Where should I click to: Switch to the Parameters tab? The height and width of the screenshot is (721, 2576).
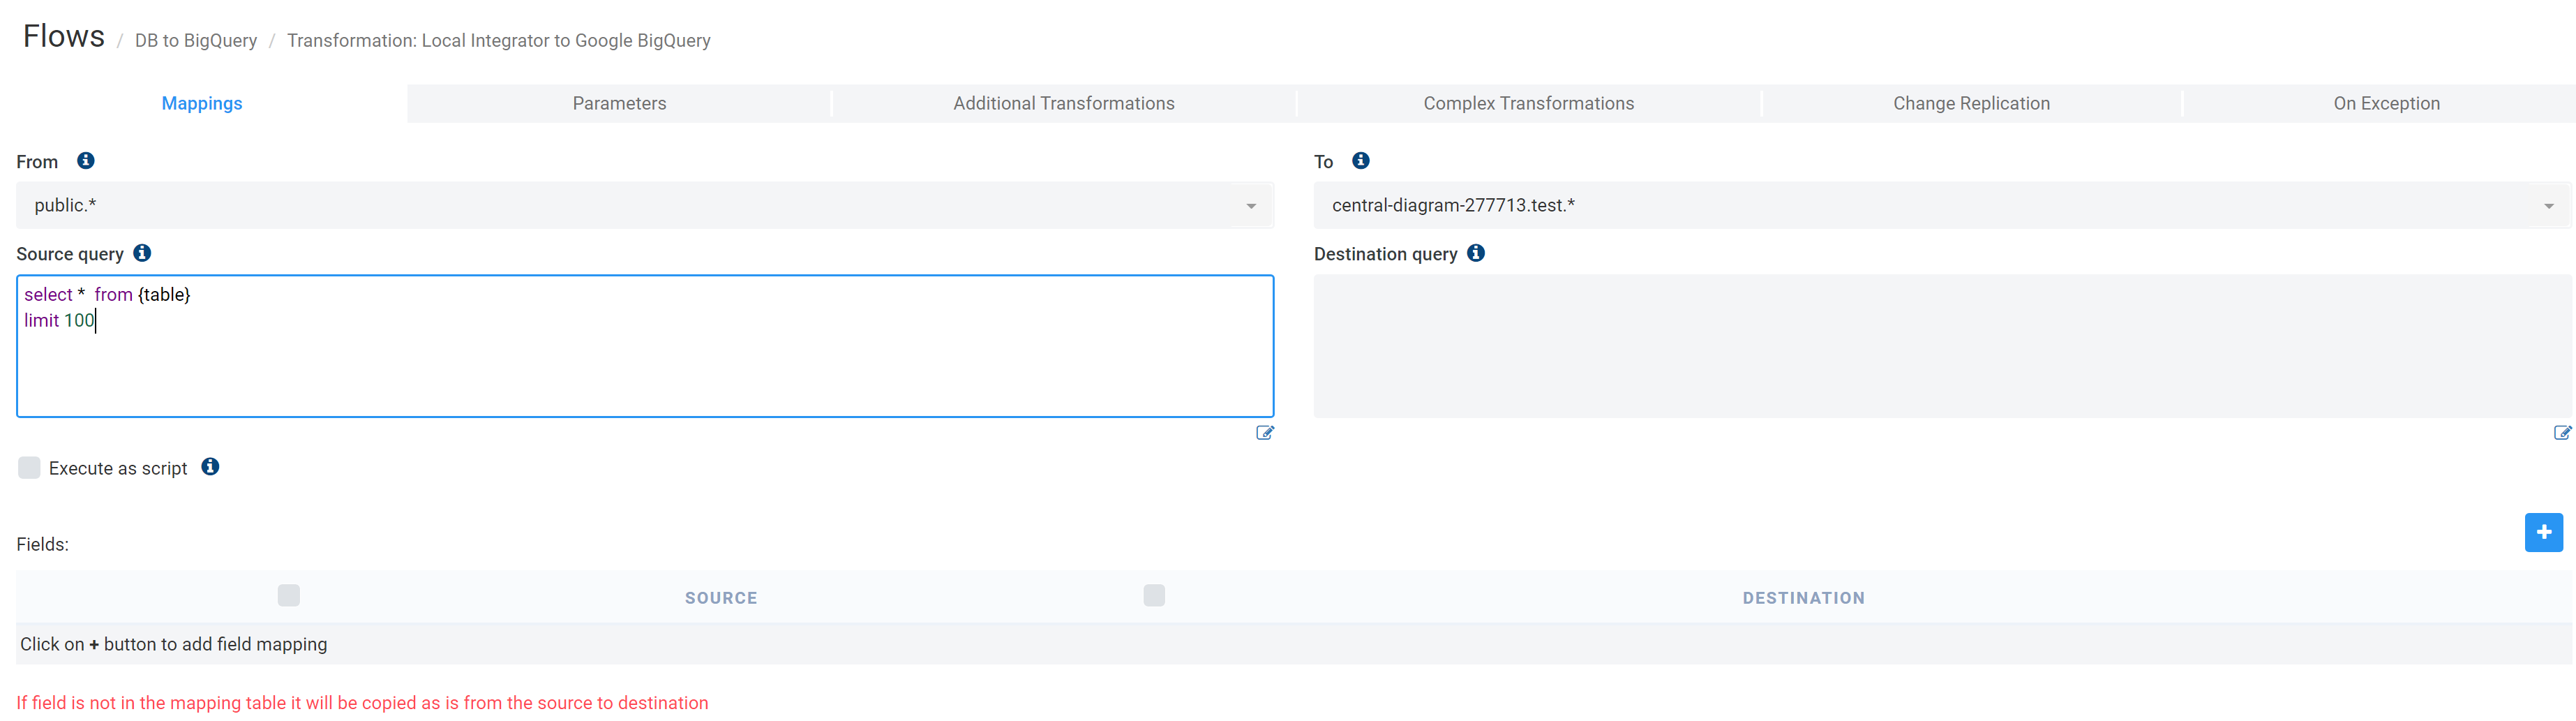point(619,103)
